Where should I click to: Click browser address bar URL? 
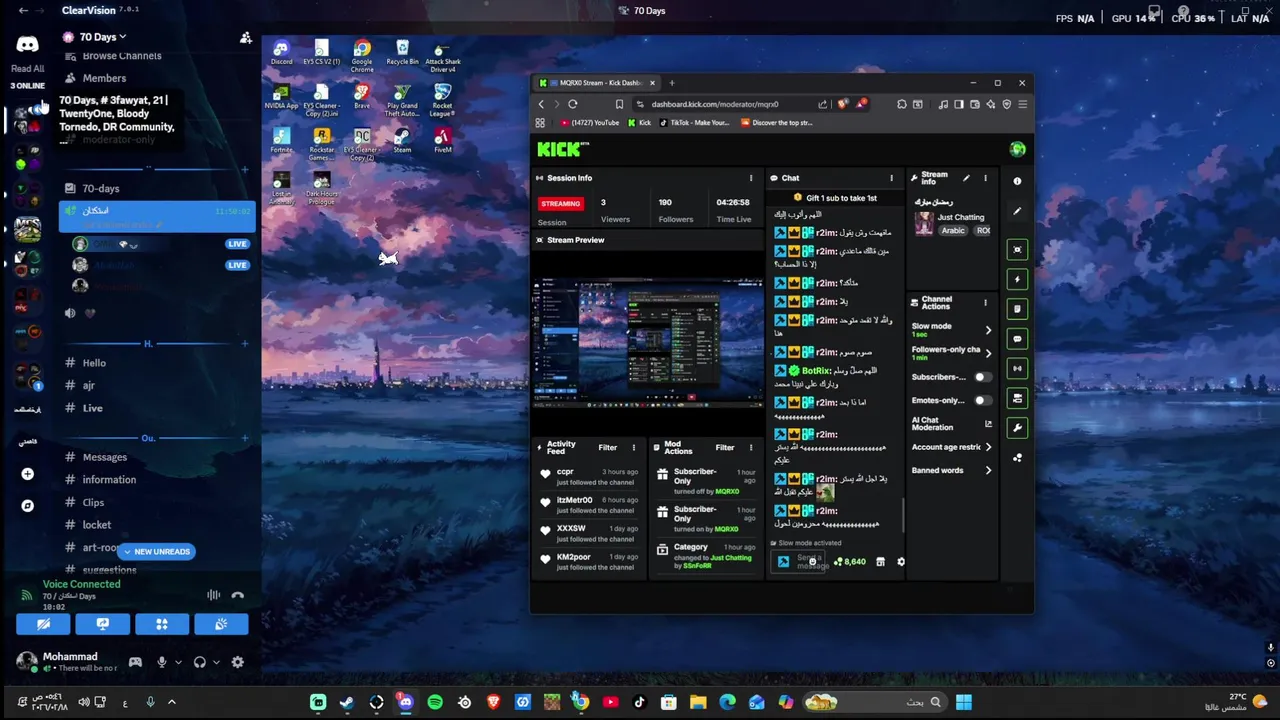(x=715, y=104)
